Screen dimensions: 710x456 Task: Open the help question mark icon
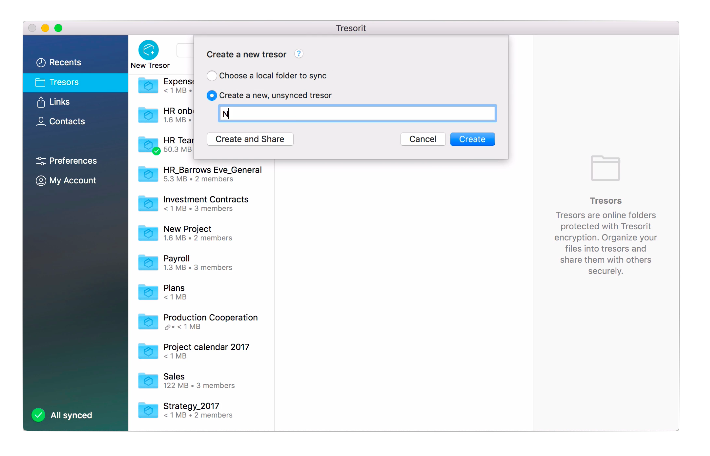(x=298, y=54)
